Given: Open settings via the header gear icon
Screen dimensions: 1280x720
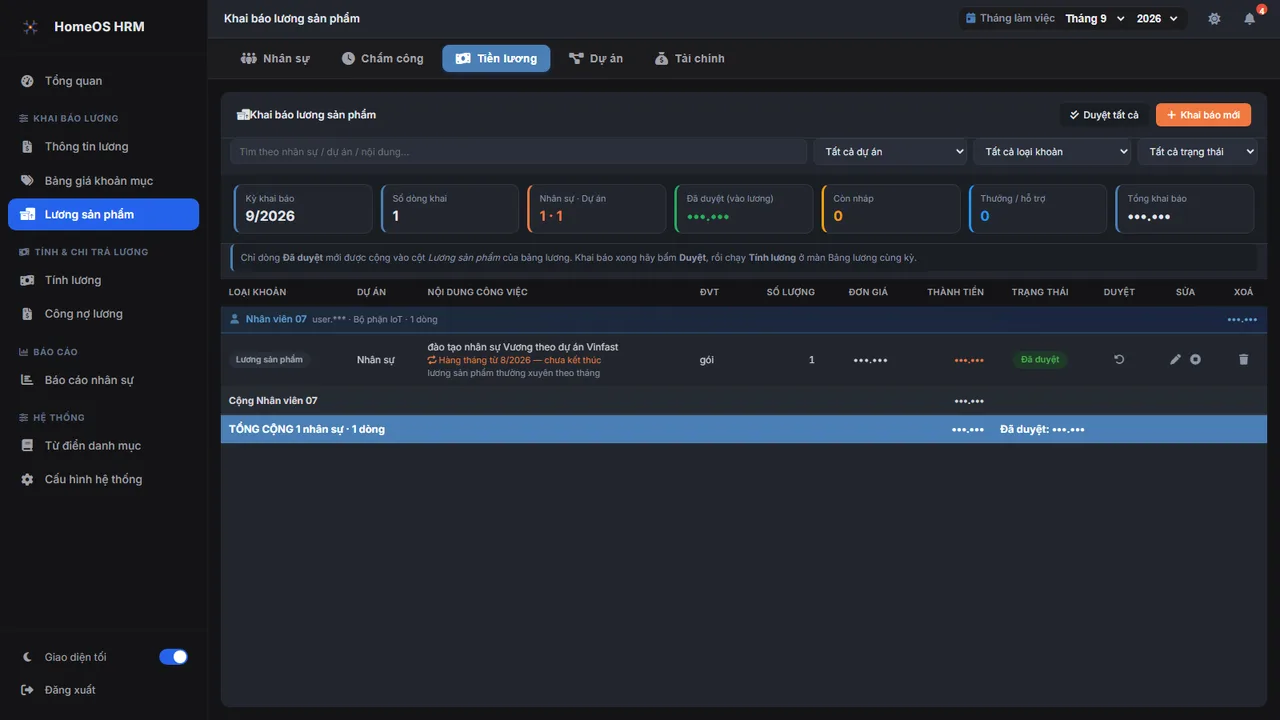Looking at the screenshot, I should [x=1214, y=19].
